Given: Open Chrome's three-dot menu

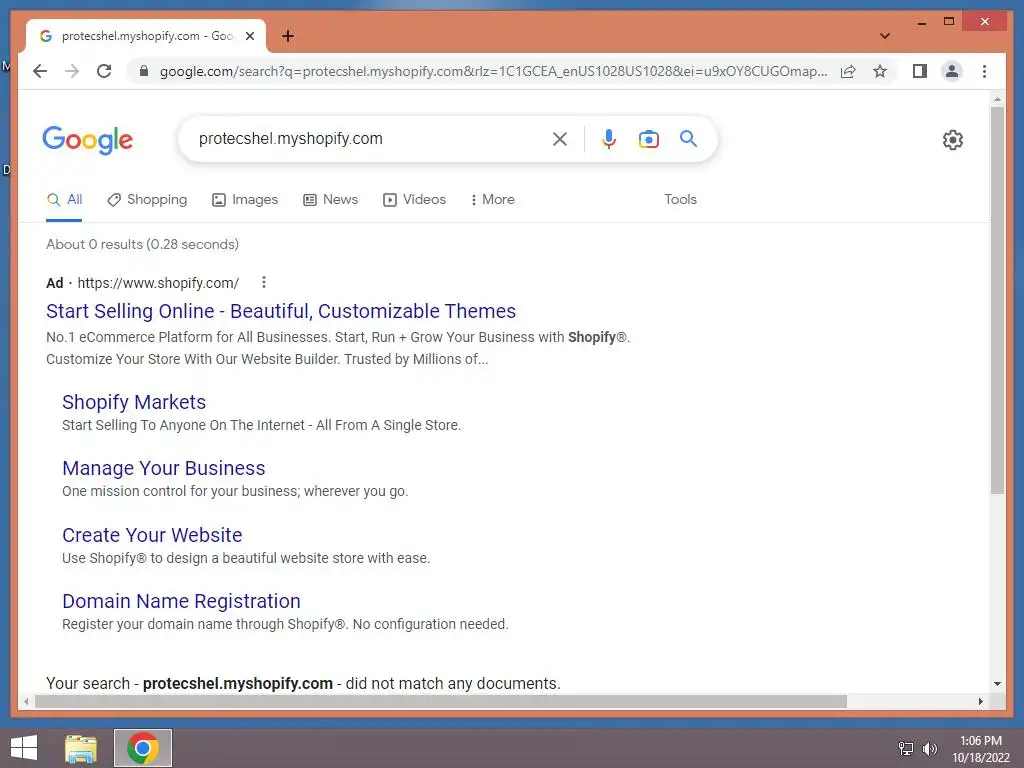Looking at the screenshot, I should (984, 71).
